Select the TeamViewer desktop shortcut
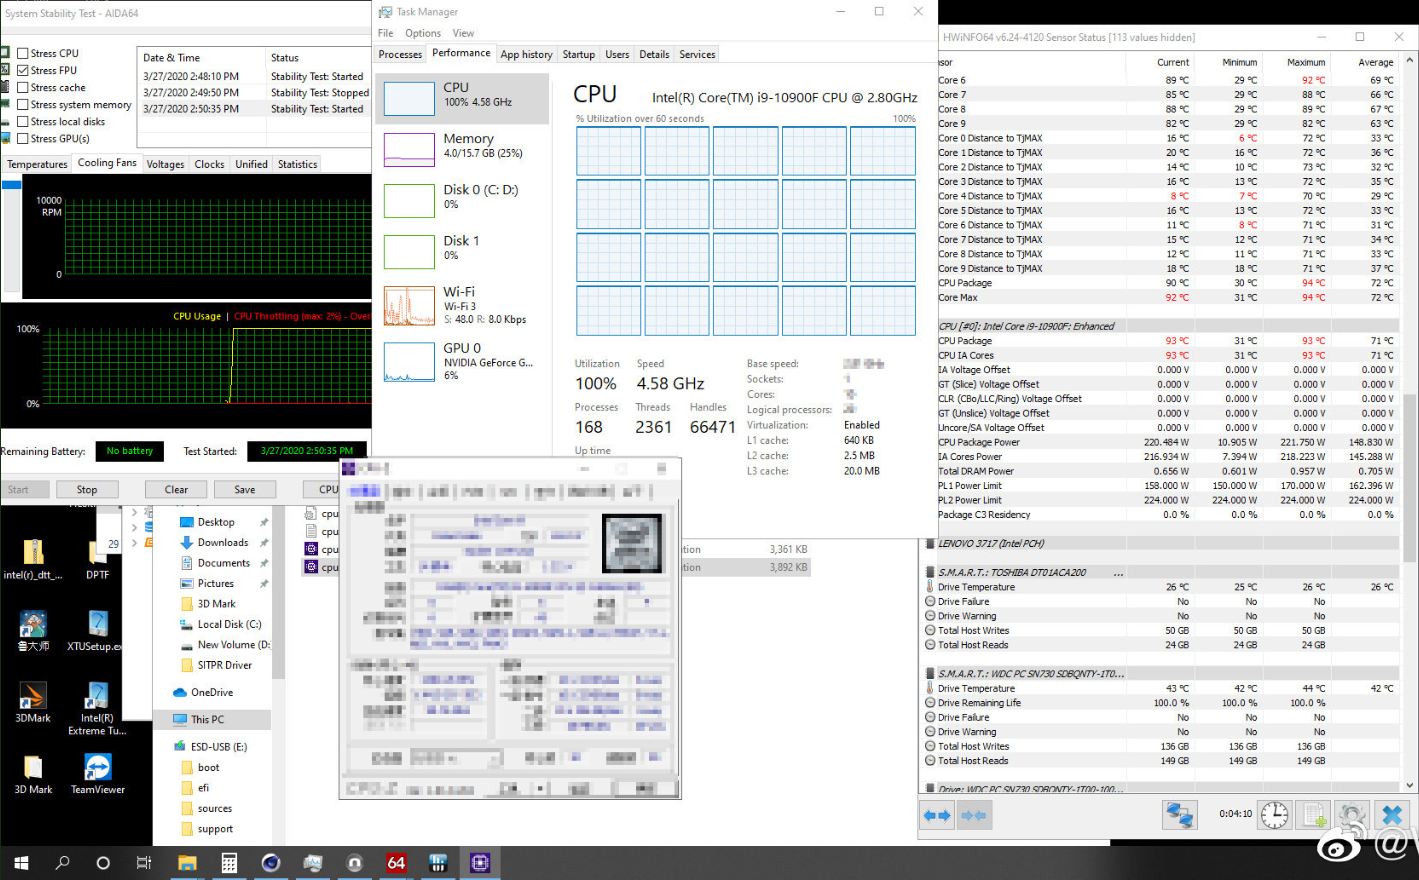 coord(98,774)
